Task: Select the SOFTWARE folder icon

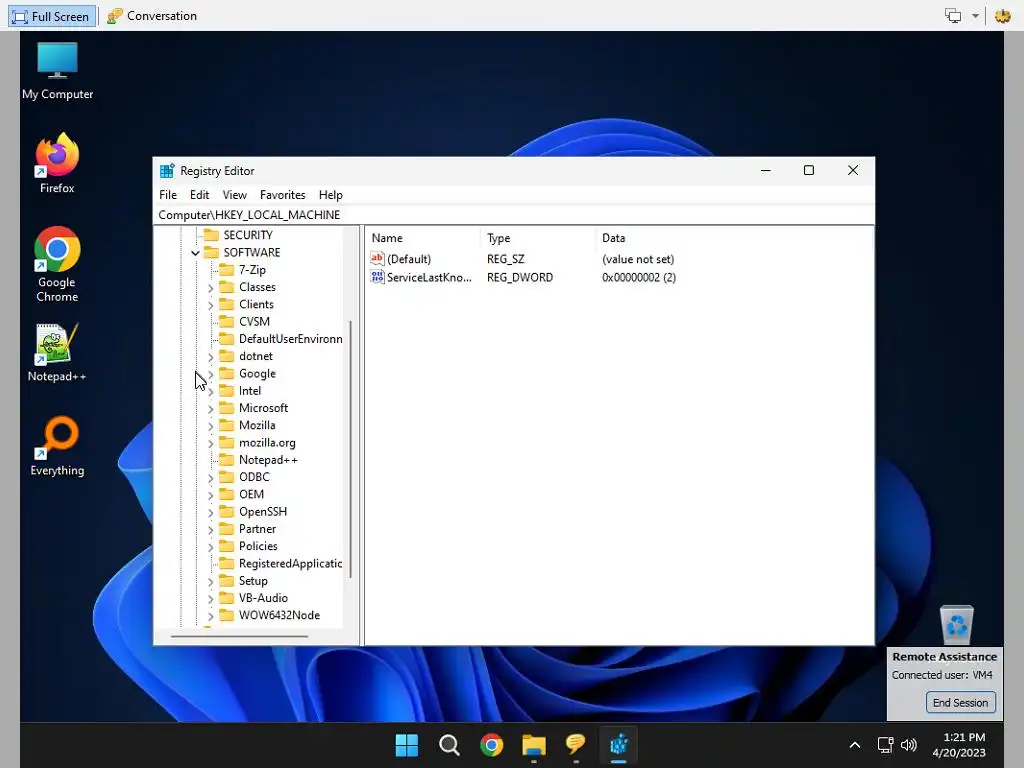Action: tap(211, 252)
